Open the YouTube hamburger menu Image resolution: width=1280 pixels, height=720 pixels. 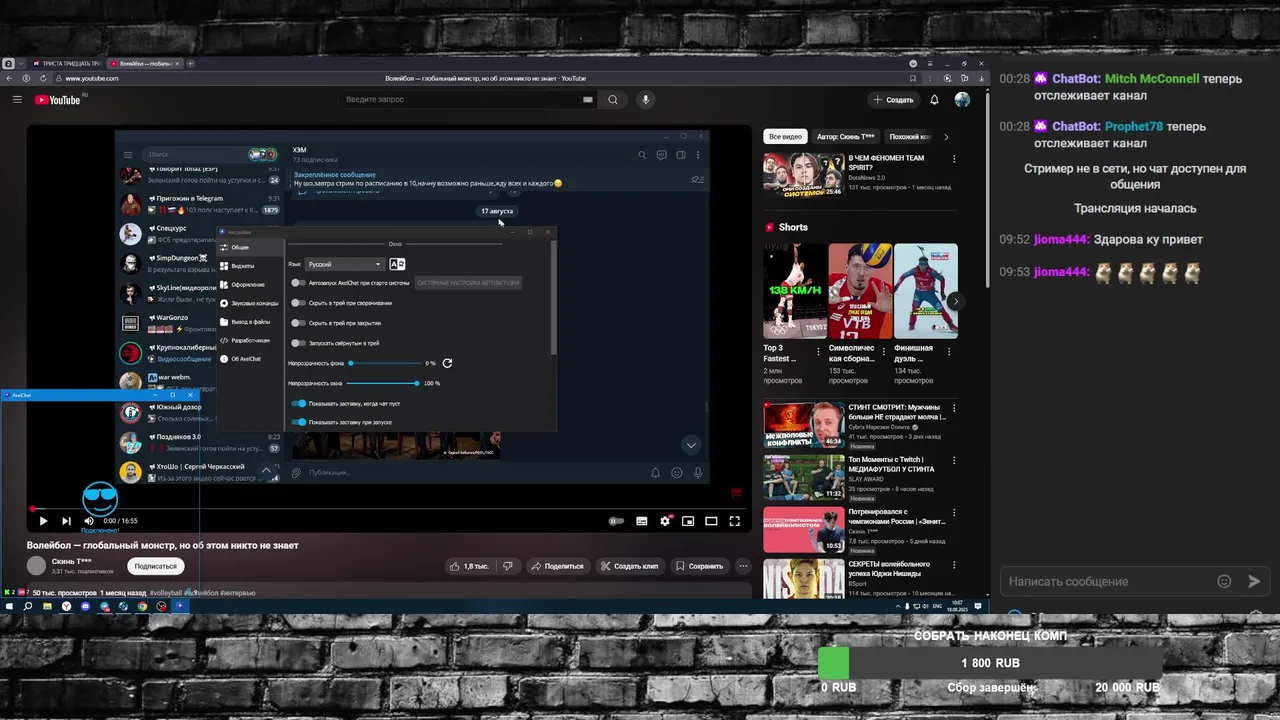(17, 100)
